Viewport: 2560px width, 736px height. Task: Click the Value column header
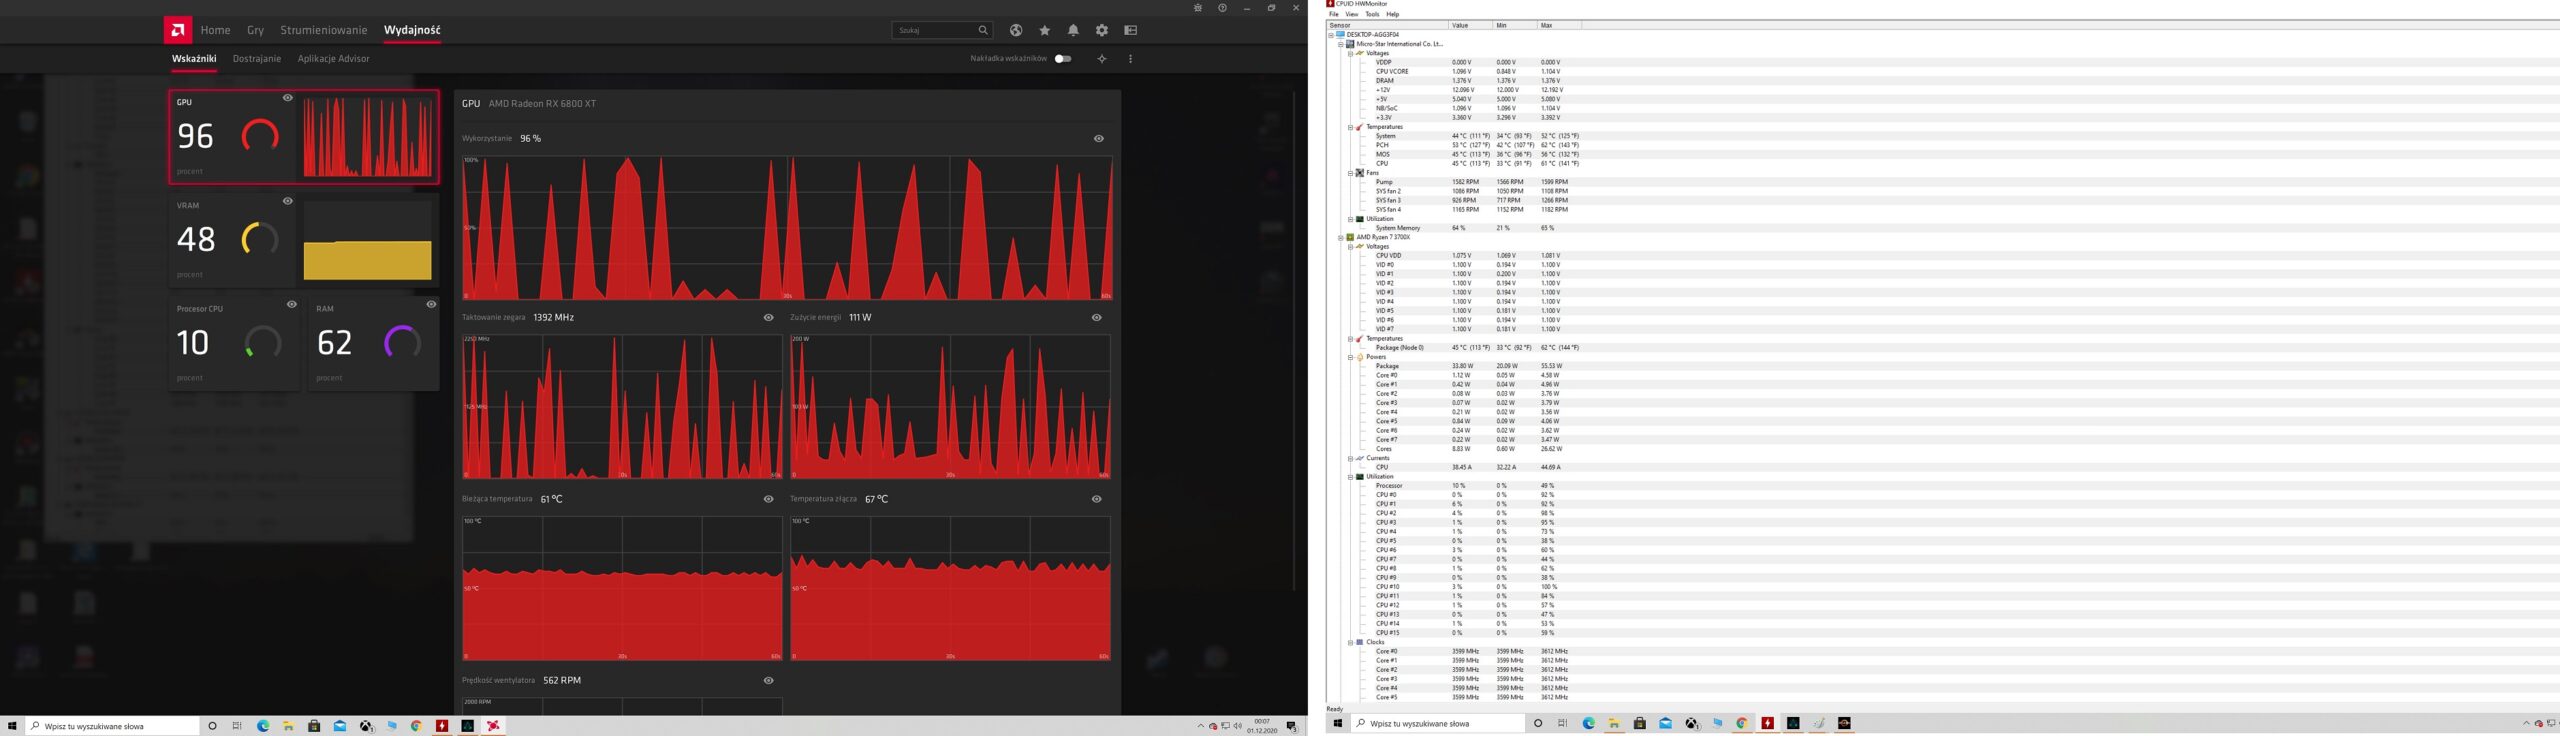[x=1470, y=25]
